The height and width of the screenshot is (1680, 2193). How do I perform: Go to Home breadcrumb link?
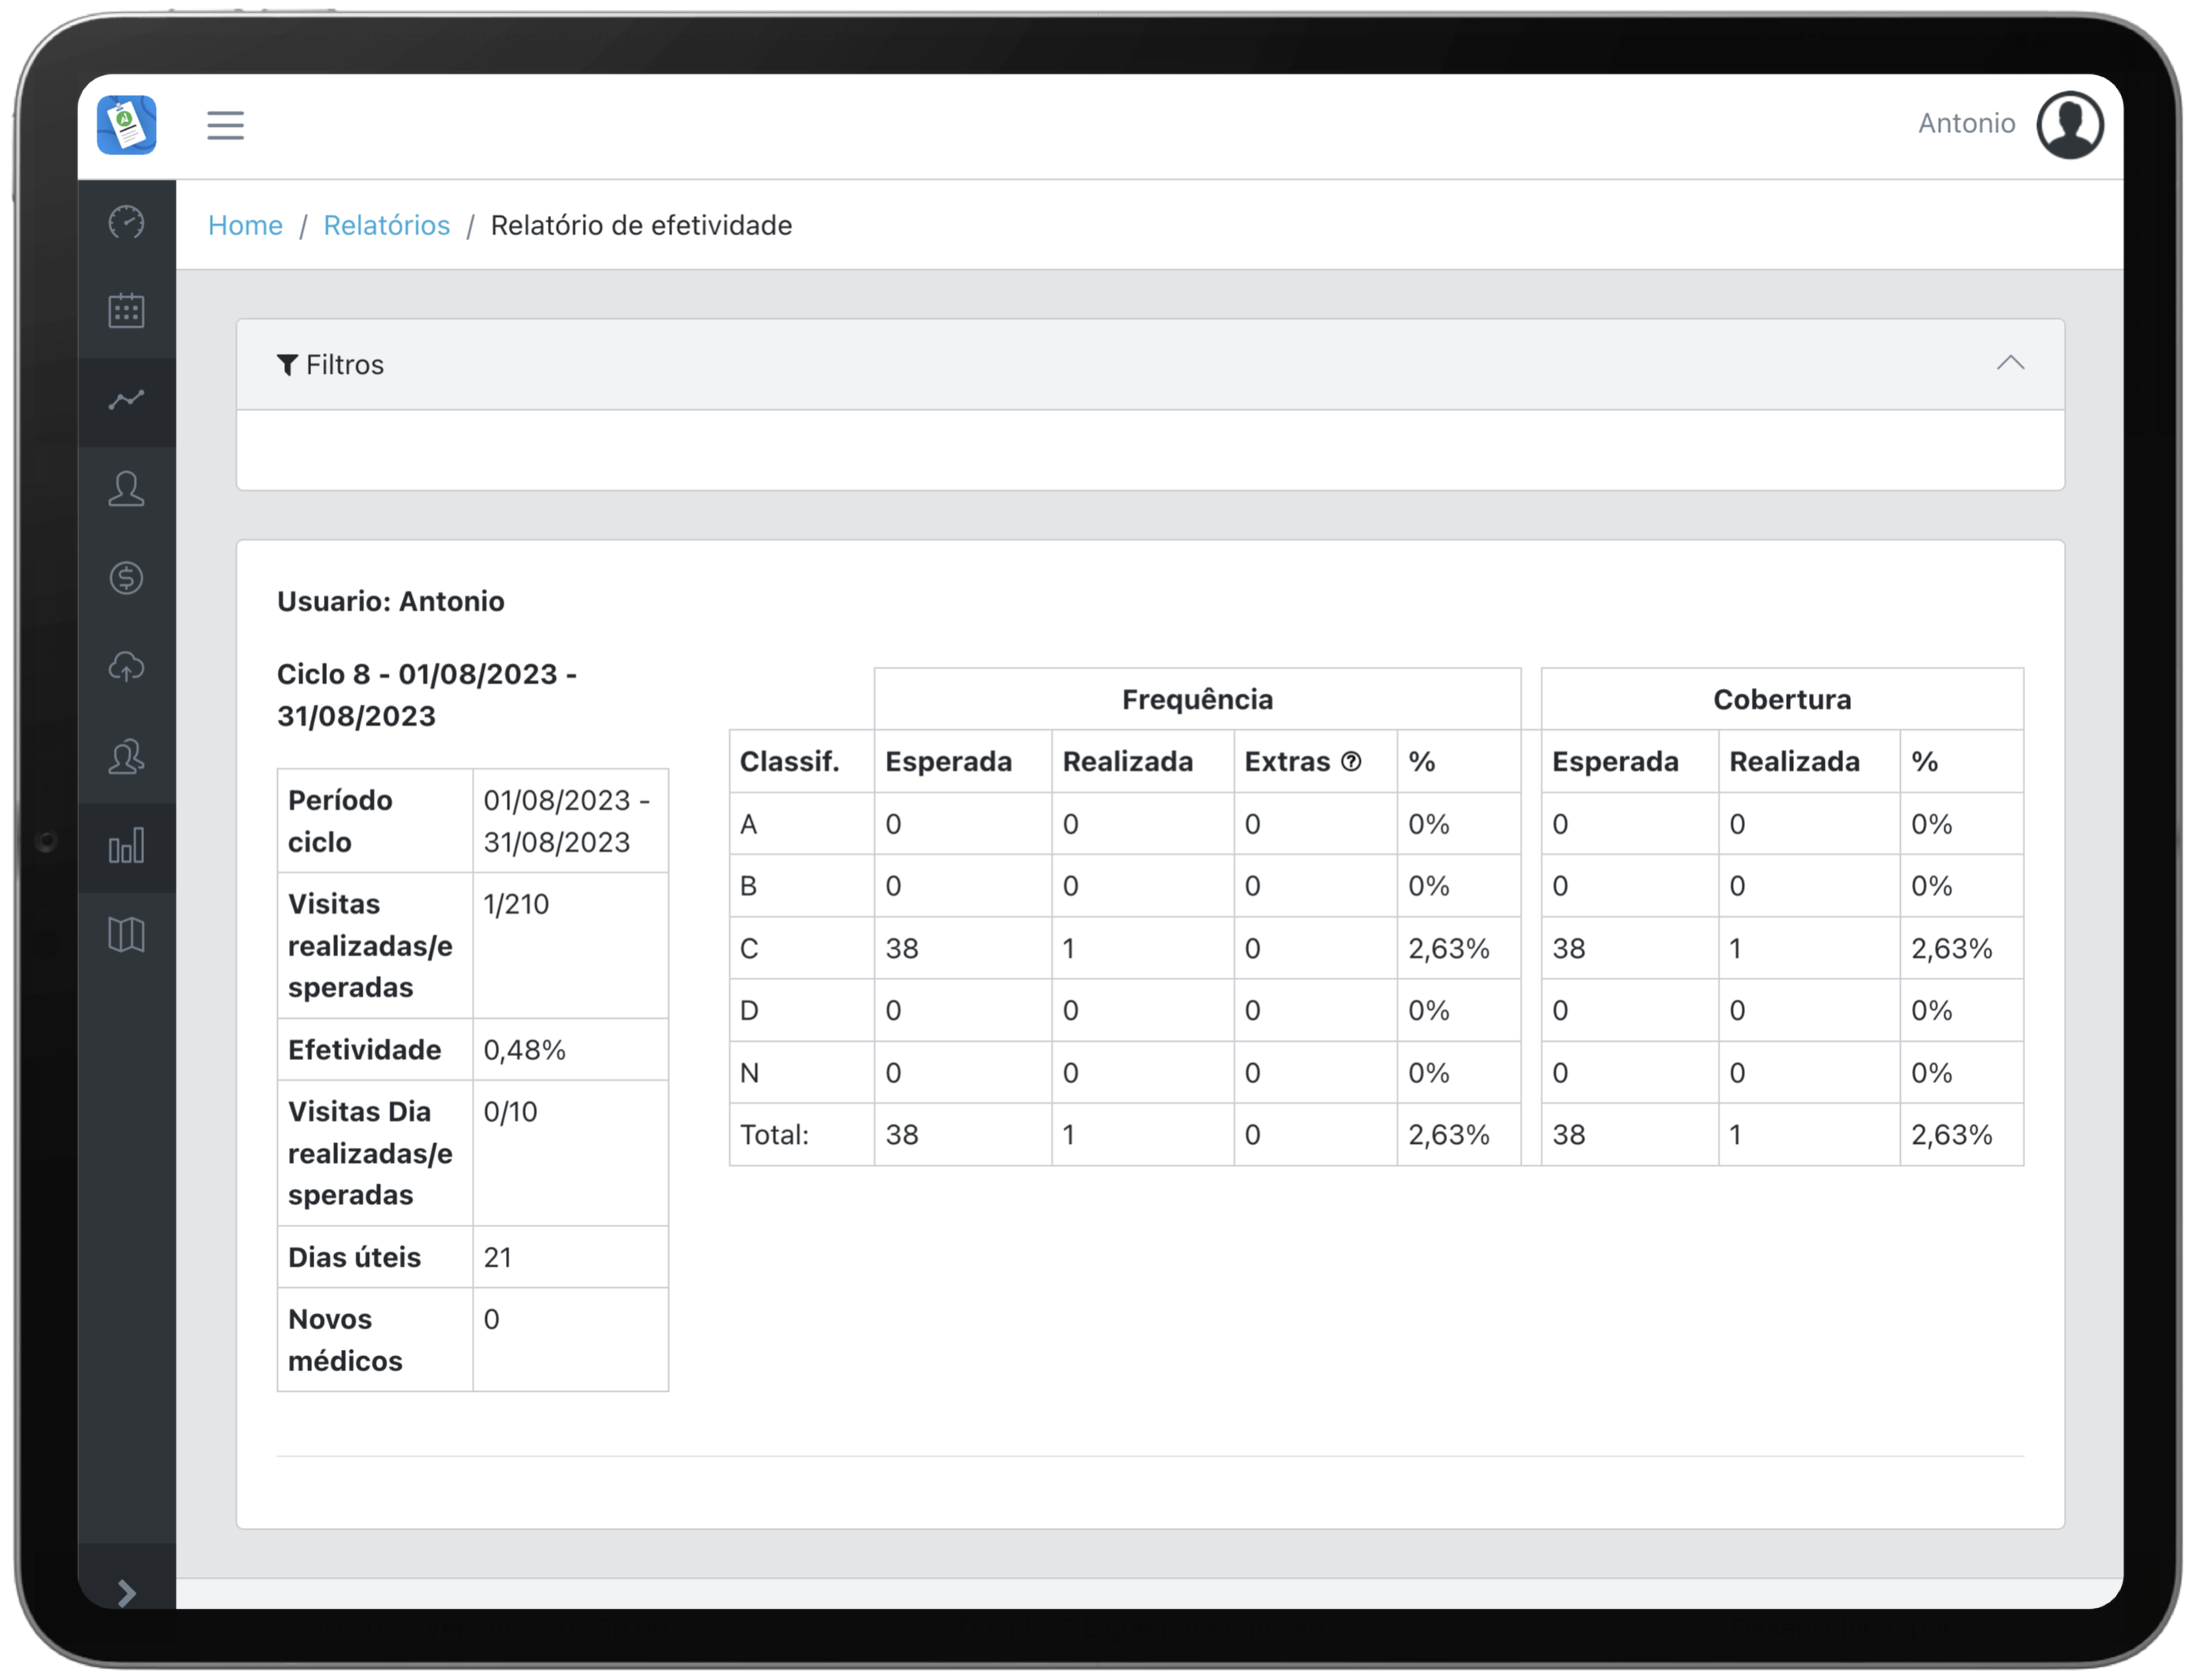pyautogui.click(x=245, y=226)
